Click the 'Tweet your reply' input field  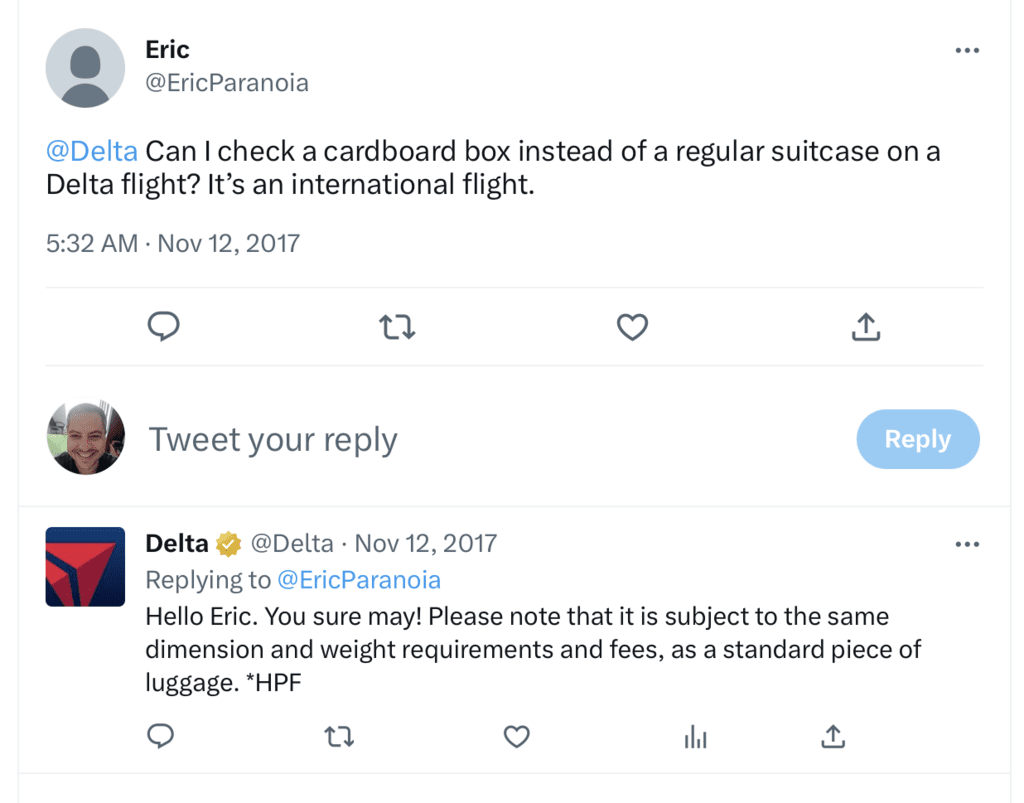point(272,439)
